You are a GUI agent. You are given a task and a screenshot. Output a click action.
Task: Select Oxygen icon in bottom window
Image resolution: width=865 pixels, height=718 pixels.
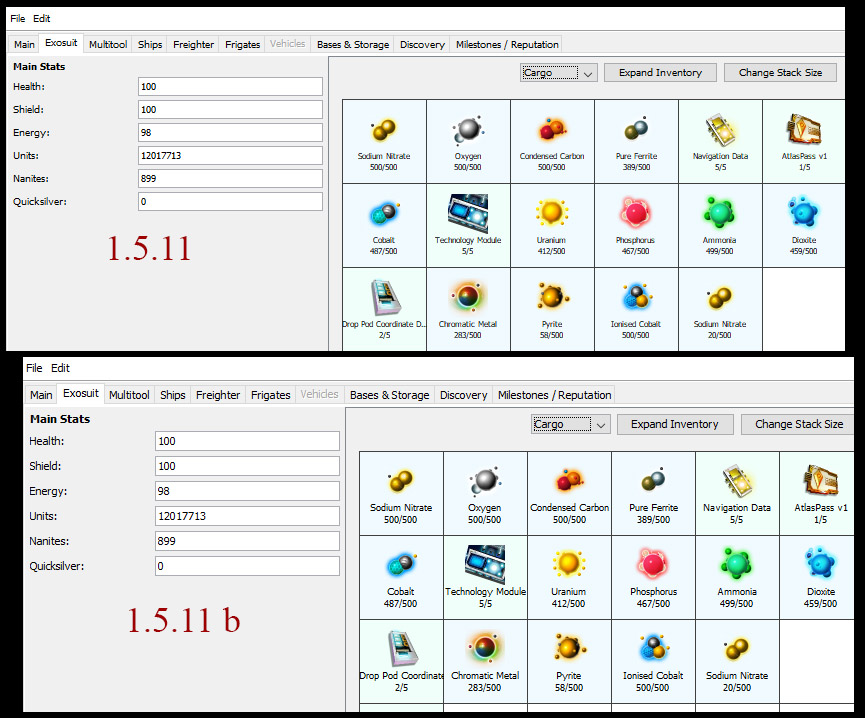tap(485, 481)
